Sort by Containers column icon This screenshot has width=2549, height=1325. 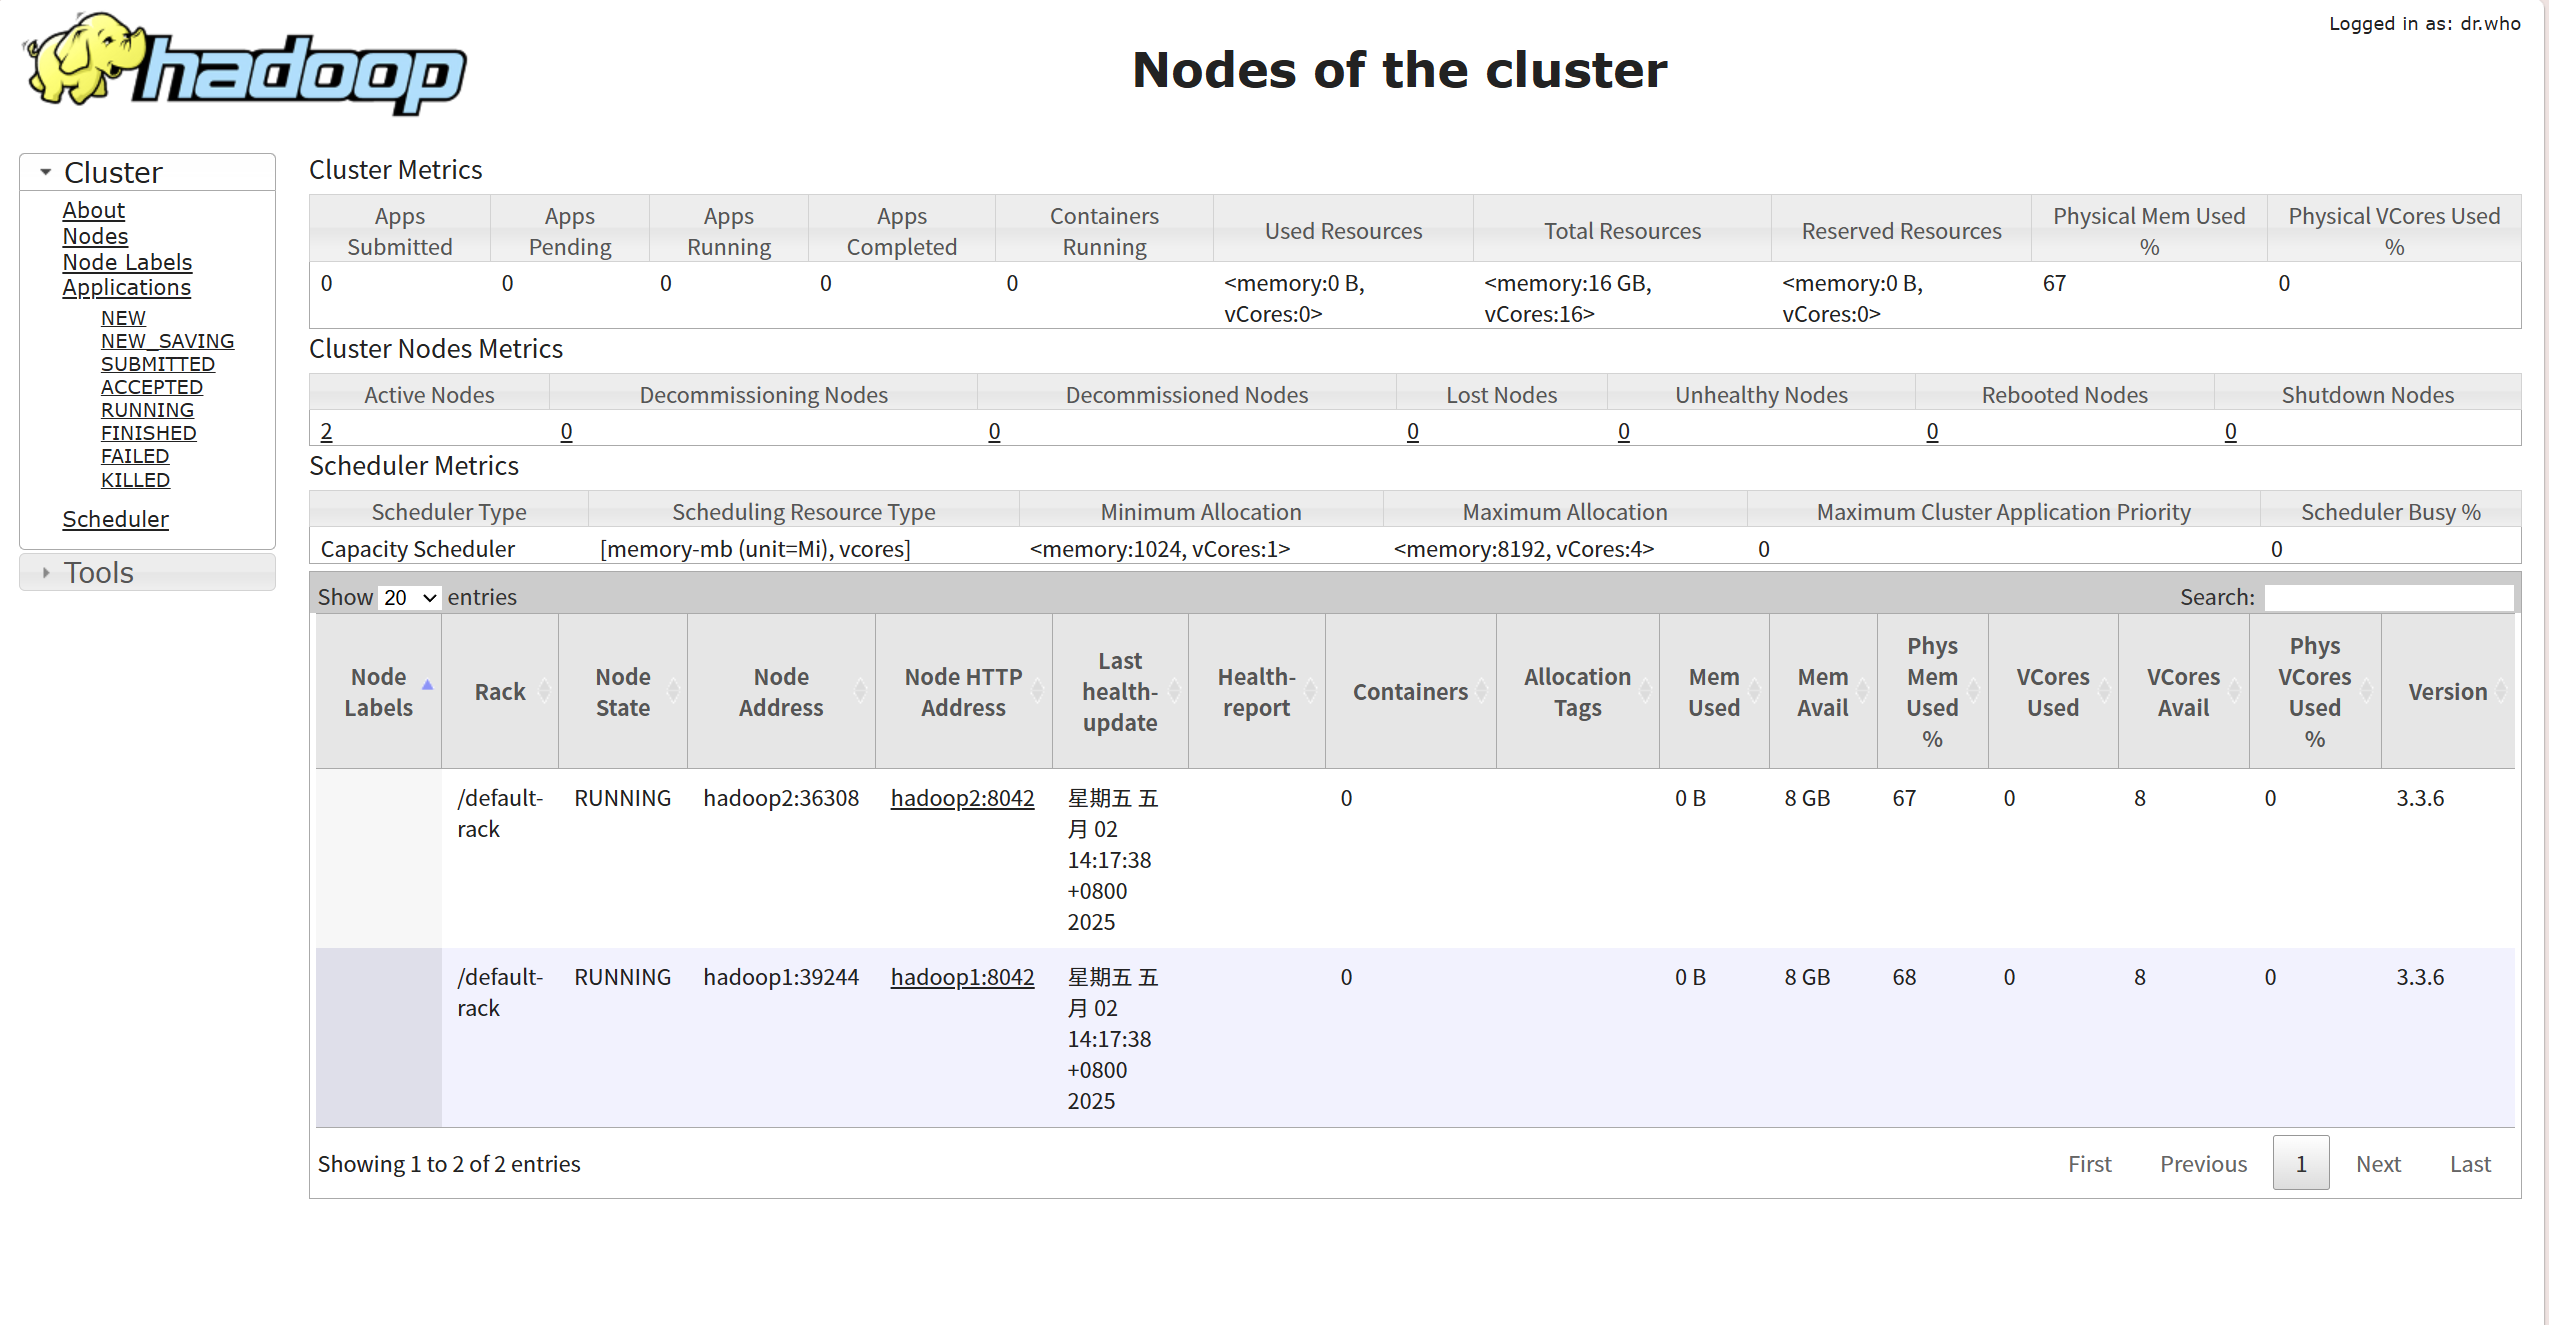(1482, 691)
